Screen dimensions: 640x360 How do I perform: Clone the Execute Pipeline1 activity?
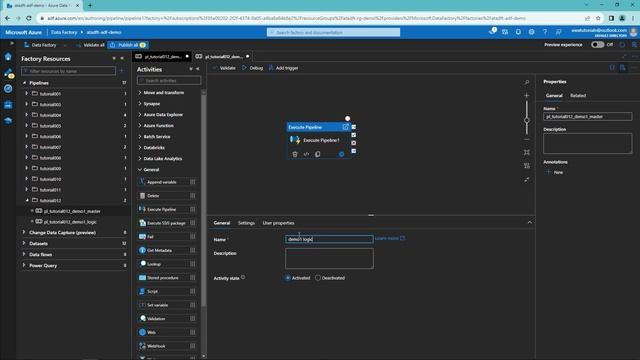coord(318,154)
